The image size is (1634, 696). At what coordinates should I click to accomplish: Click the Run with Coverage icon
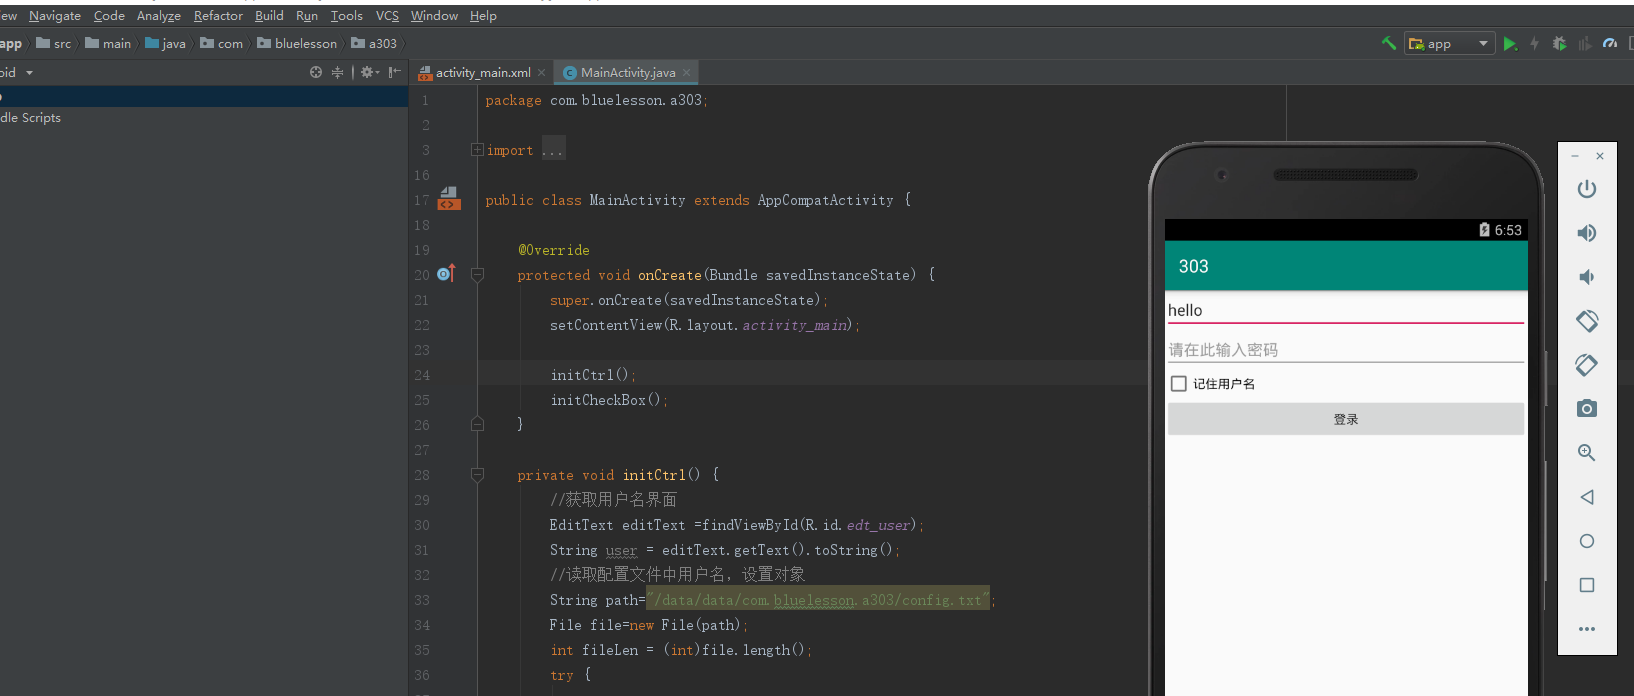1584,44
